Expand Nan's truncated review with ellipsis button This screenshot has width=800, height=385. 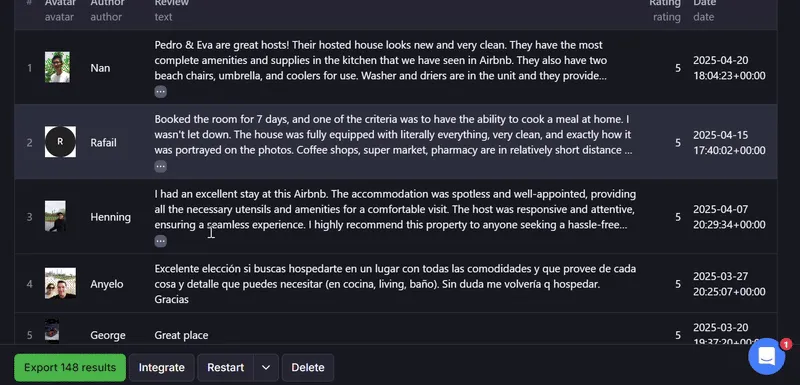[x=160, y=92]
